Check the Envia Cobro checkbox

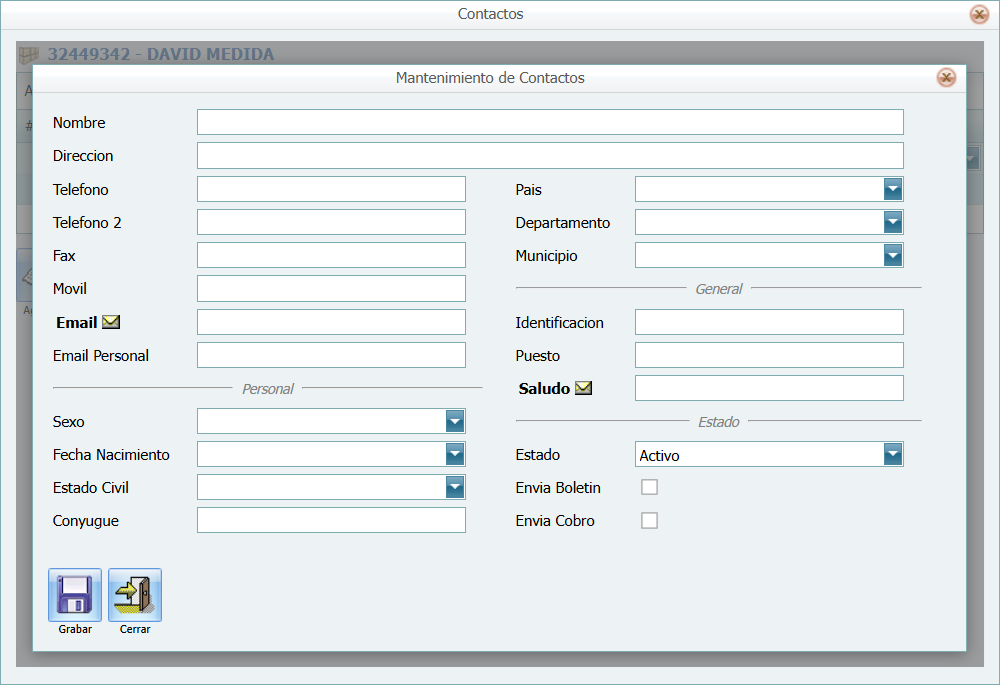coord(649,520)
